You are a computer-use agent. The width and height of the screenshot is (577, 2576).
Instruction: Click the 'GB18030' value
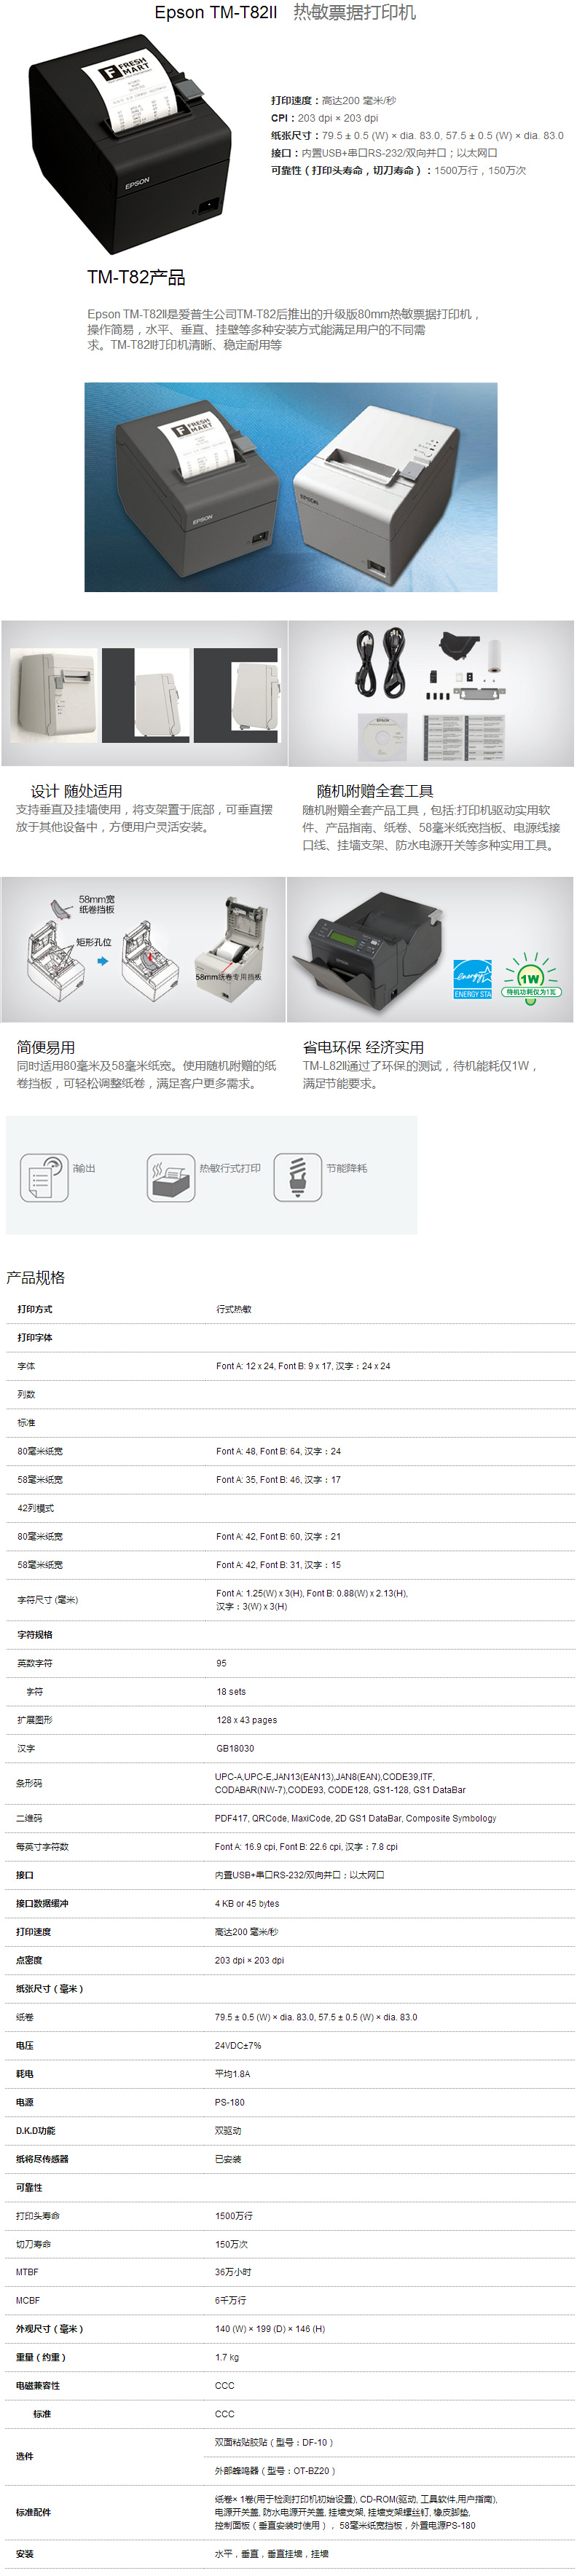[235, 1748]
